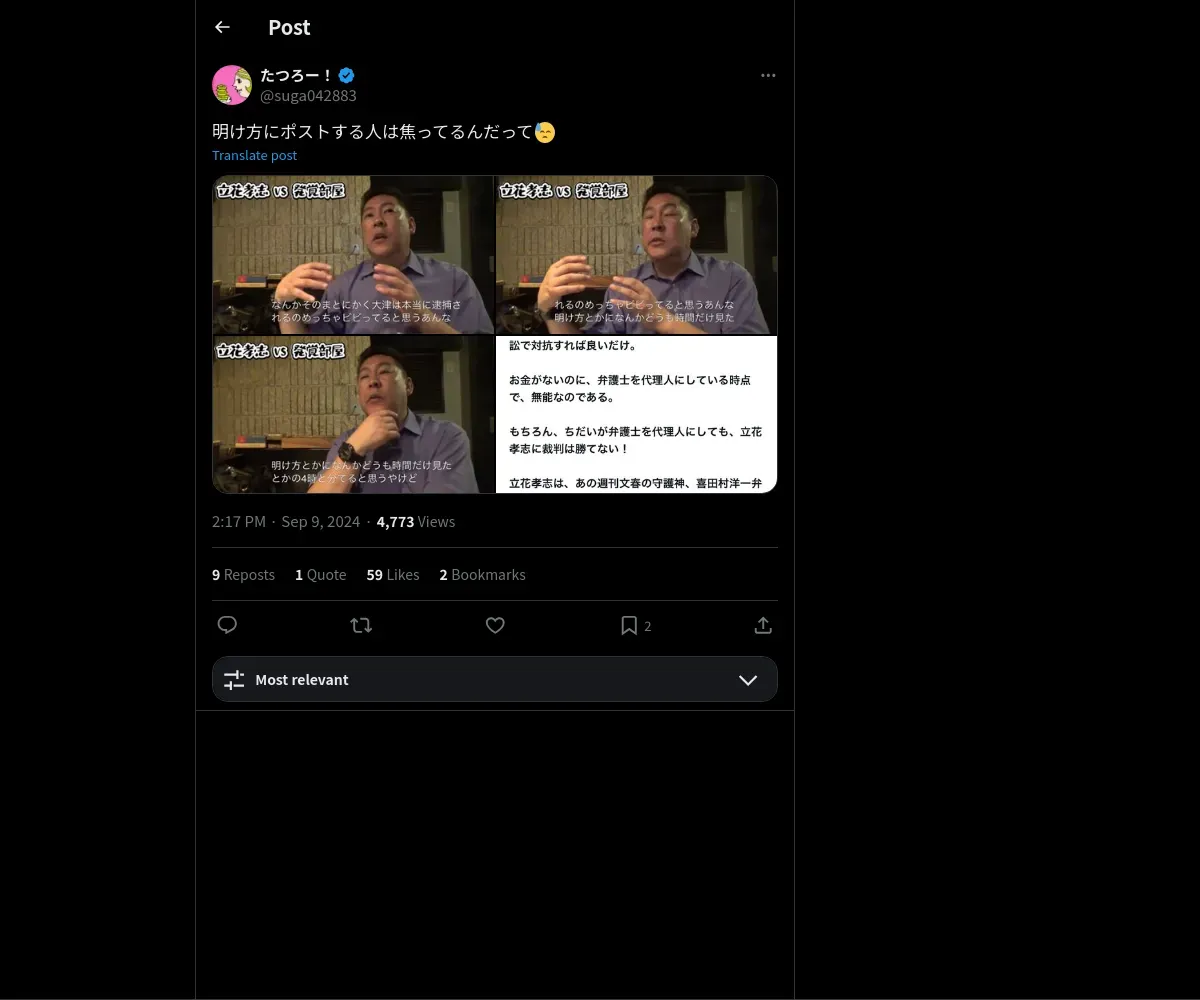The height and width of the screenshot is (1000, 1200).
Task: Click the repost arrows icon
Action: pos(361,625)
